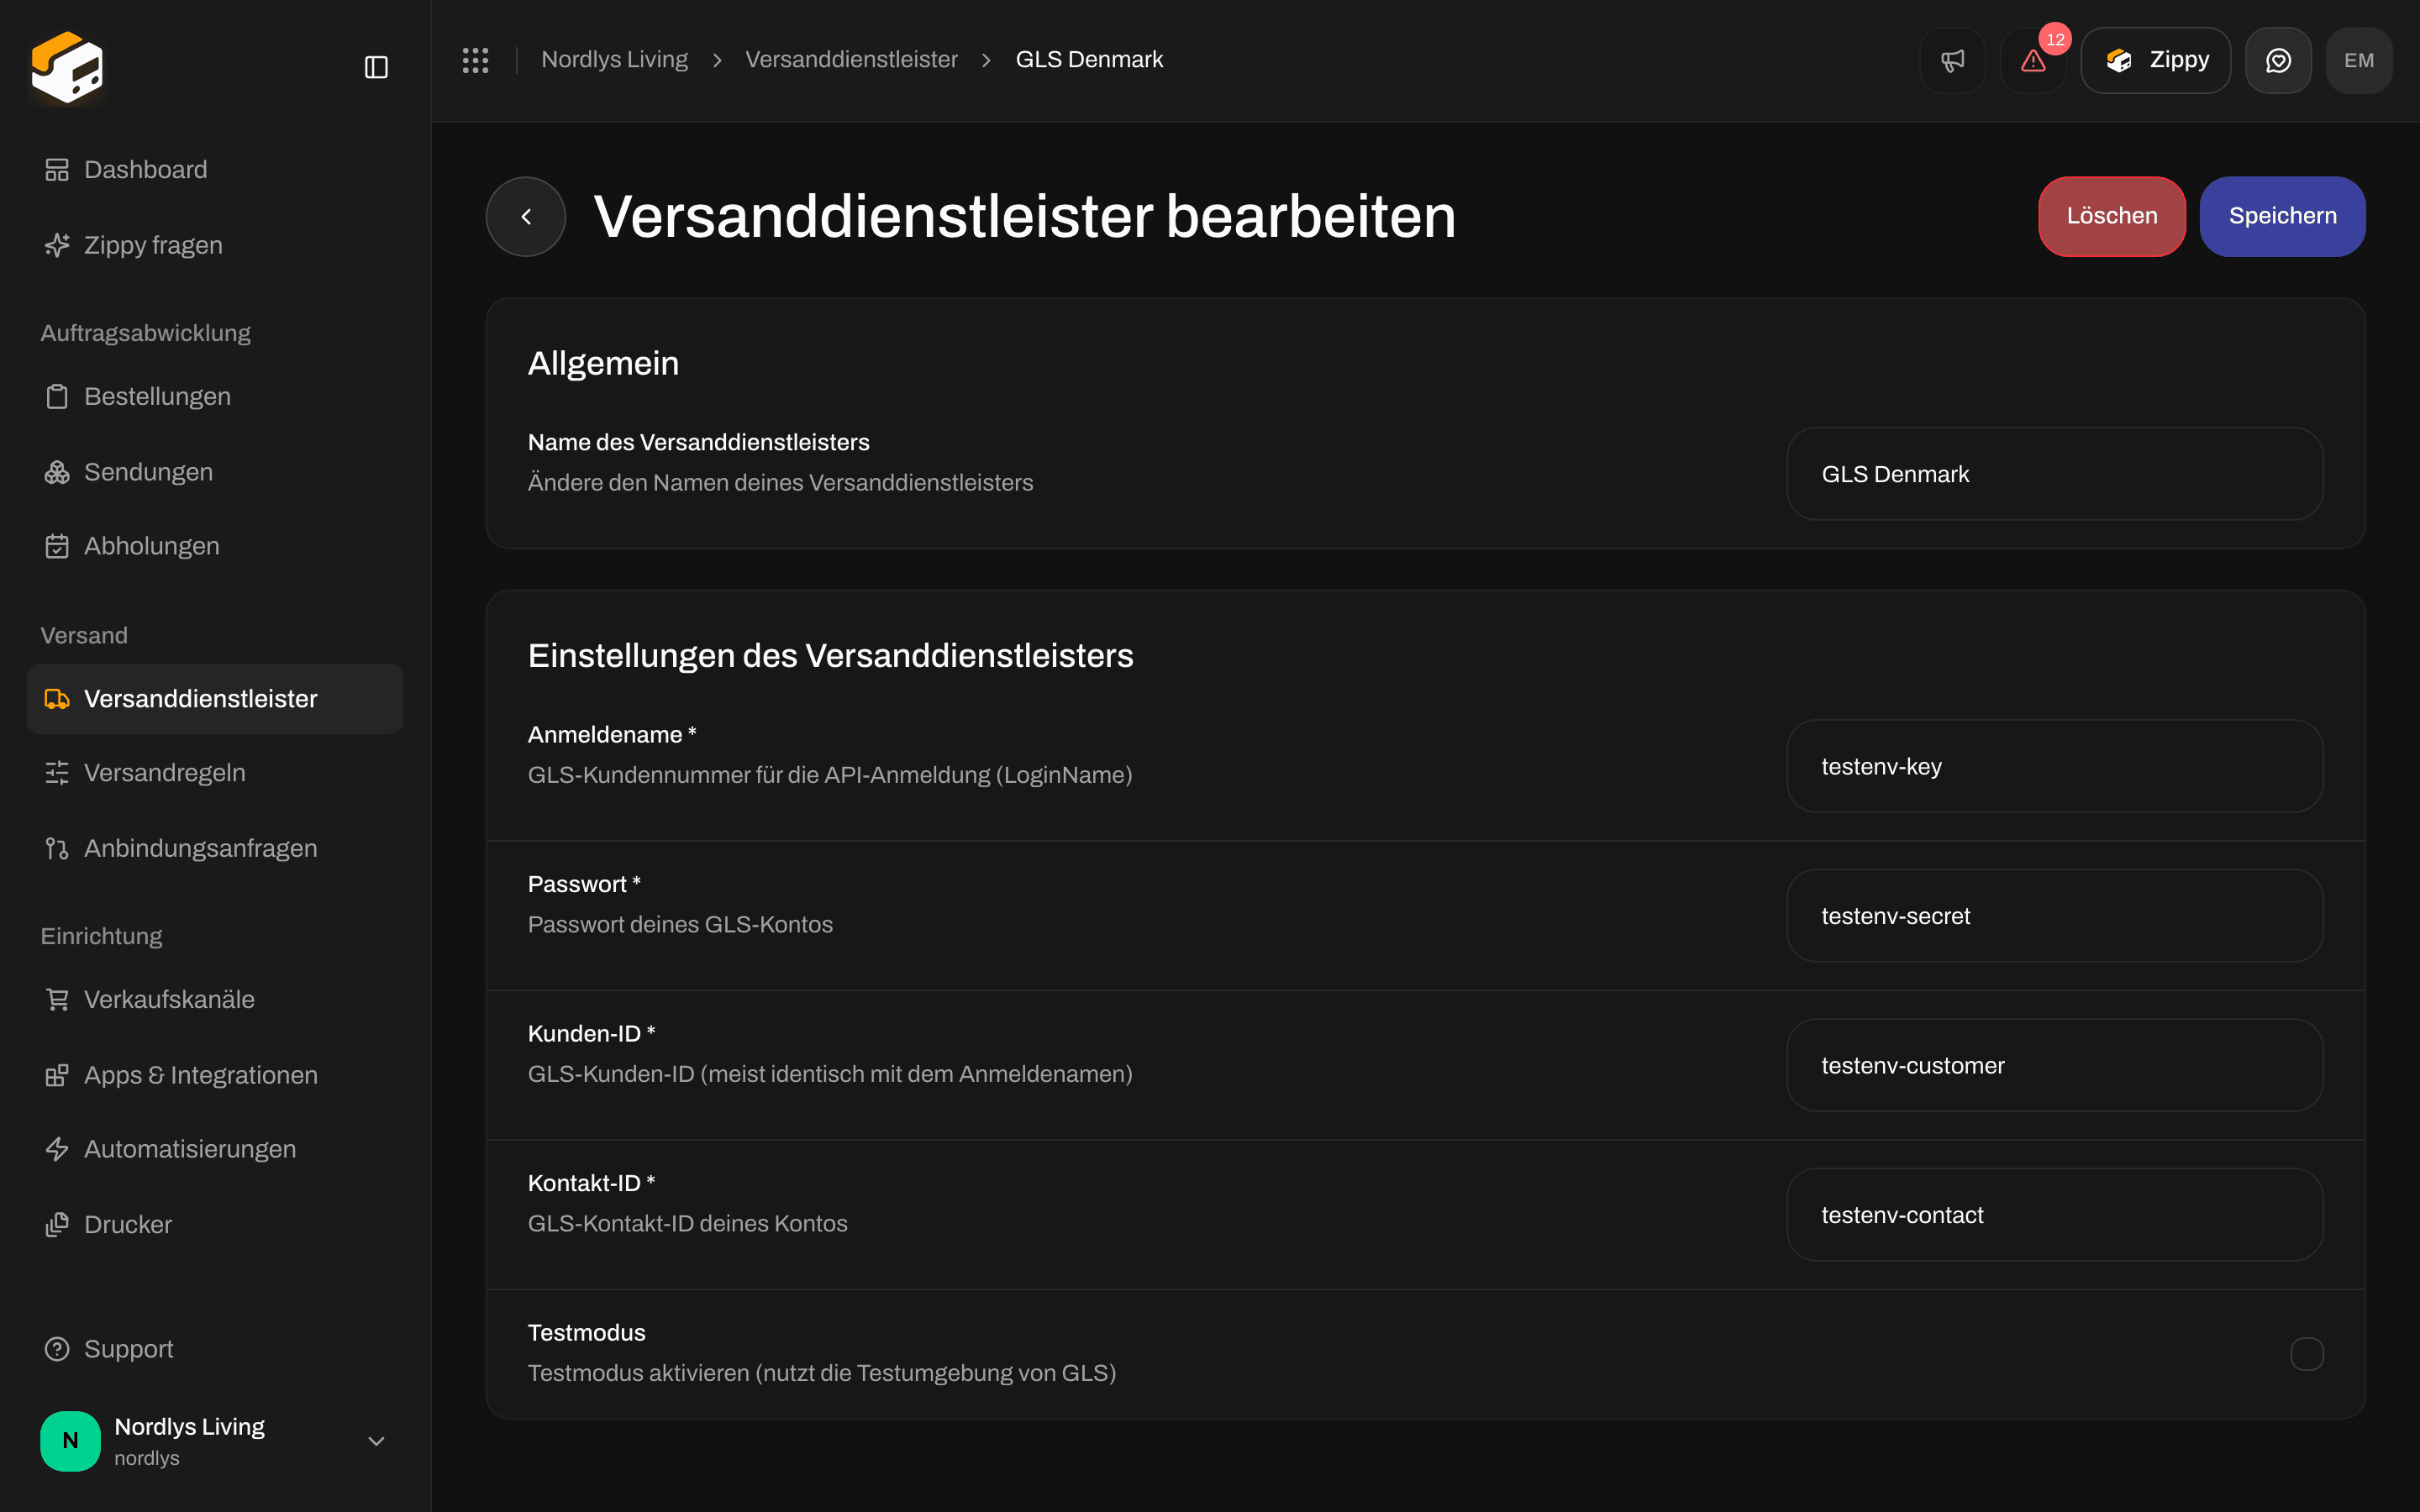The height and width of the screenshot is (1512, 2420).
Task: Click the orange box logo
Action: tap(67, 67)
